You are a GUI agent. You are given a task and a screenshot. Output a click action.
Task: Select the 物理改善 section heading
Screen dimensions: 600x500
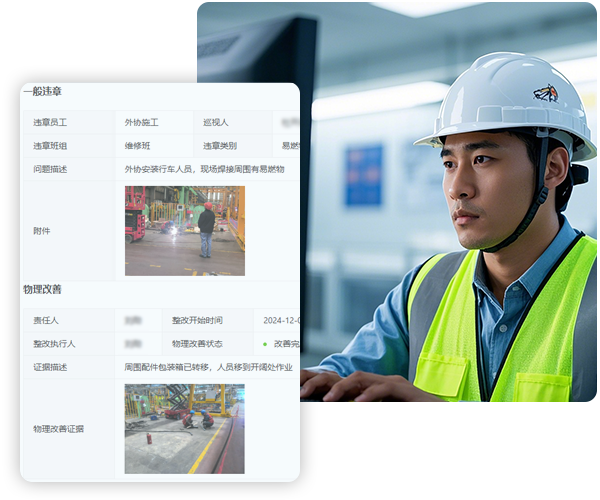tap(42, 289)
